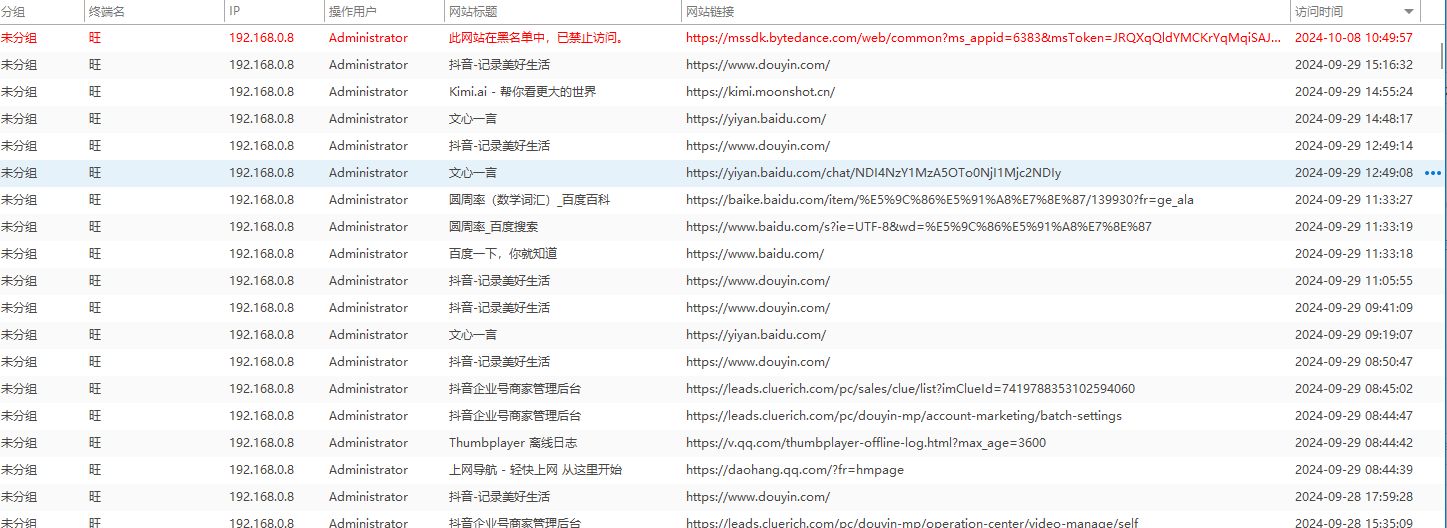Select the daohang.qq.com/?fr=hmpage URL cell
Image resolution: width=1447 pixels, height=528 pixels.
[795, 470]
